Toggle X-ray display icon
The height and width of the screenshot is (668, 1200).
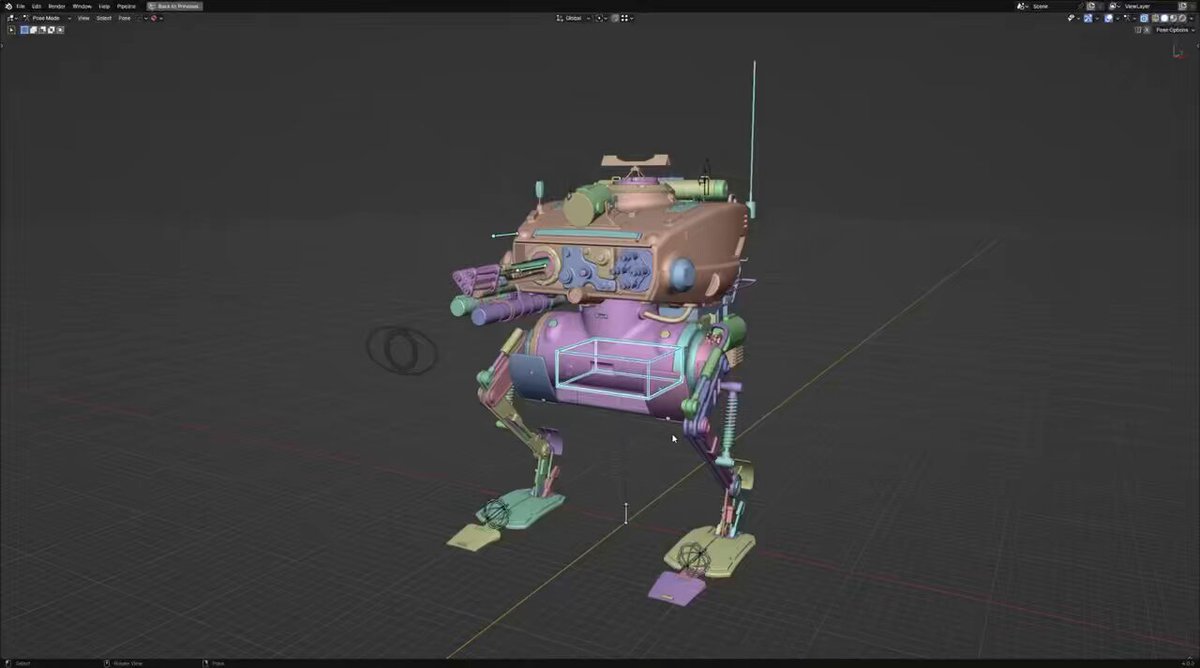1143,18
